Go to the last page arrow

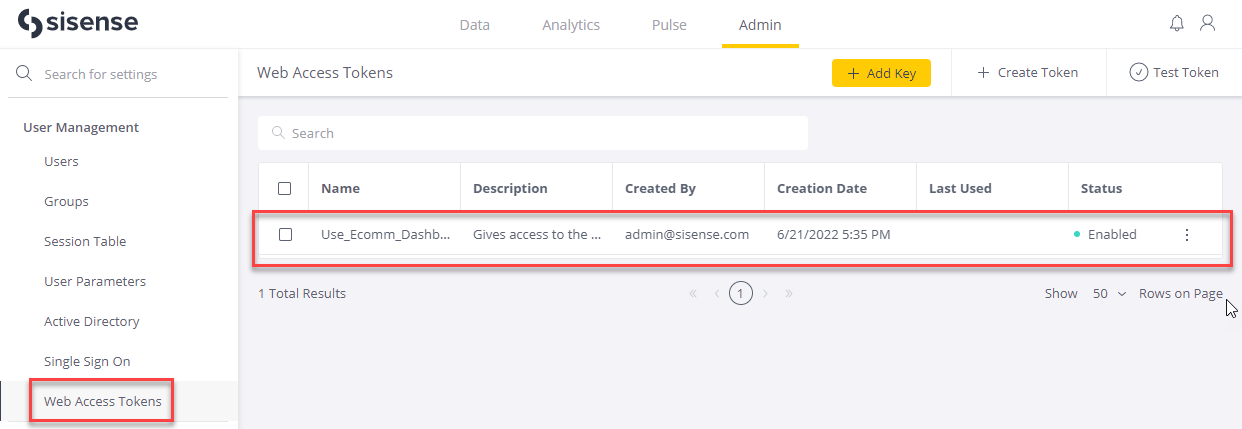coord(789,294)
